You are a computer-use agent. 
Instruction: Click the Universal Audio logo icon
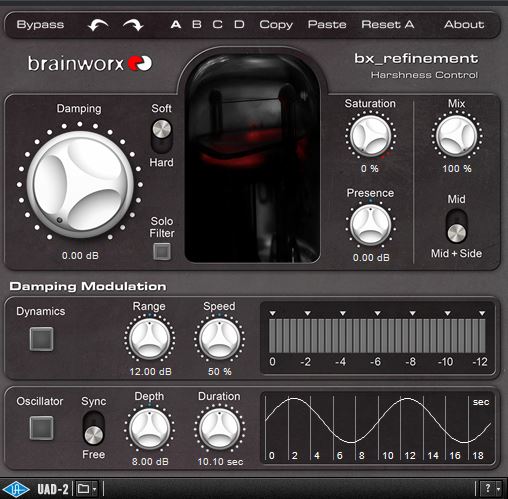16,489
